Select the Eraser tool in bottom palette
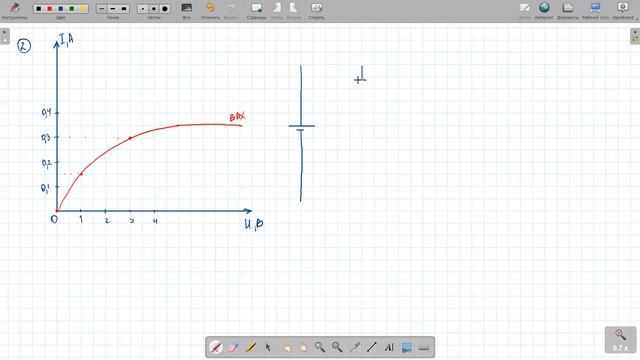This screenshot has height=360, width=640. click(x=233, y=347)
